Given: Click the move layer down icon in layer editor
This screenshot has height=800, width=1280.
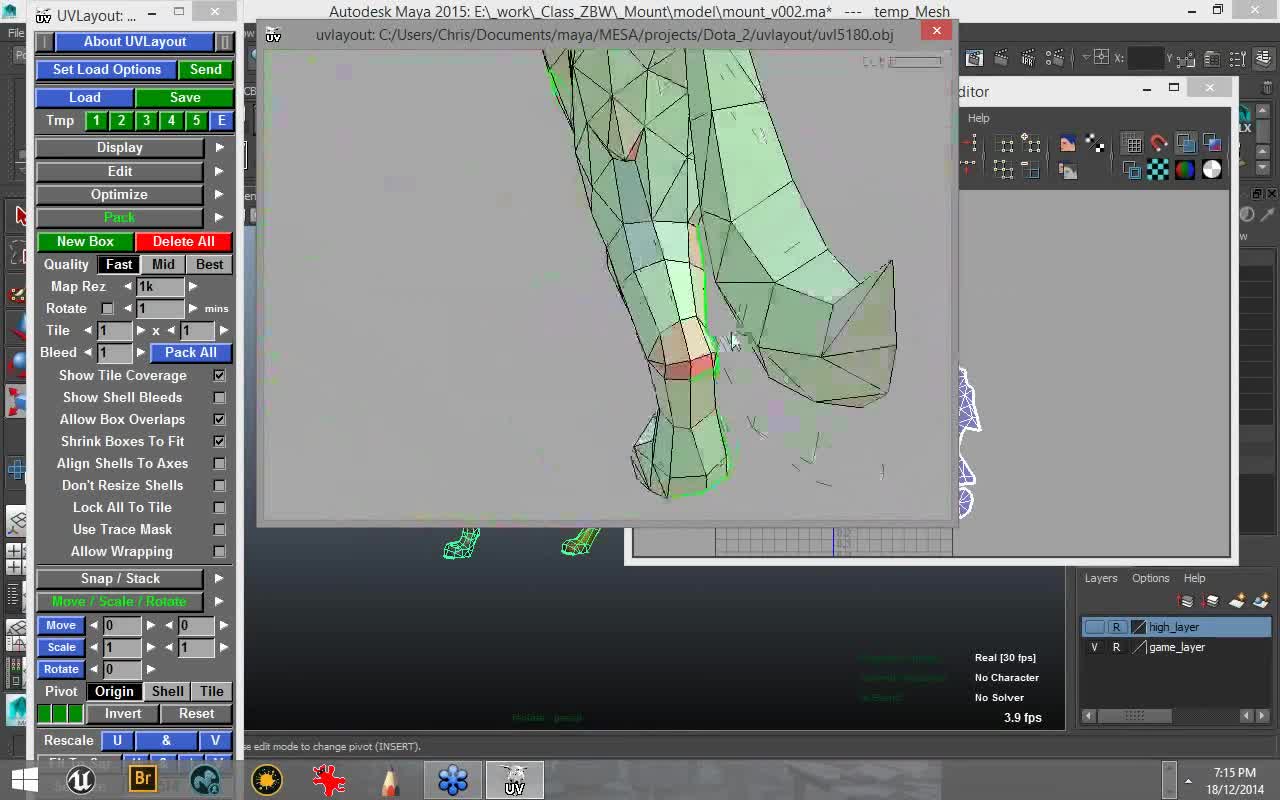Looking at the screenshot, I should point(1211,601).
